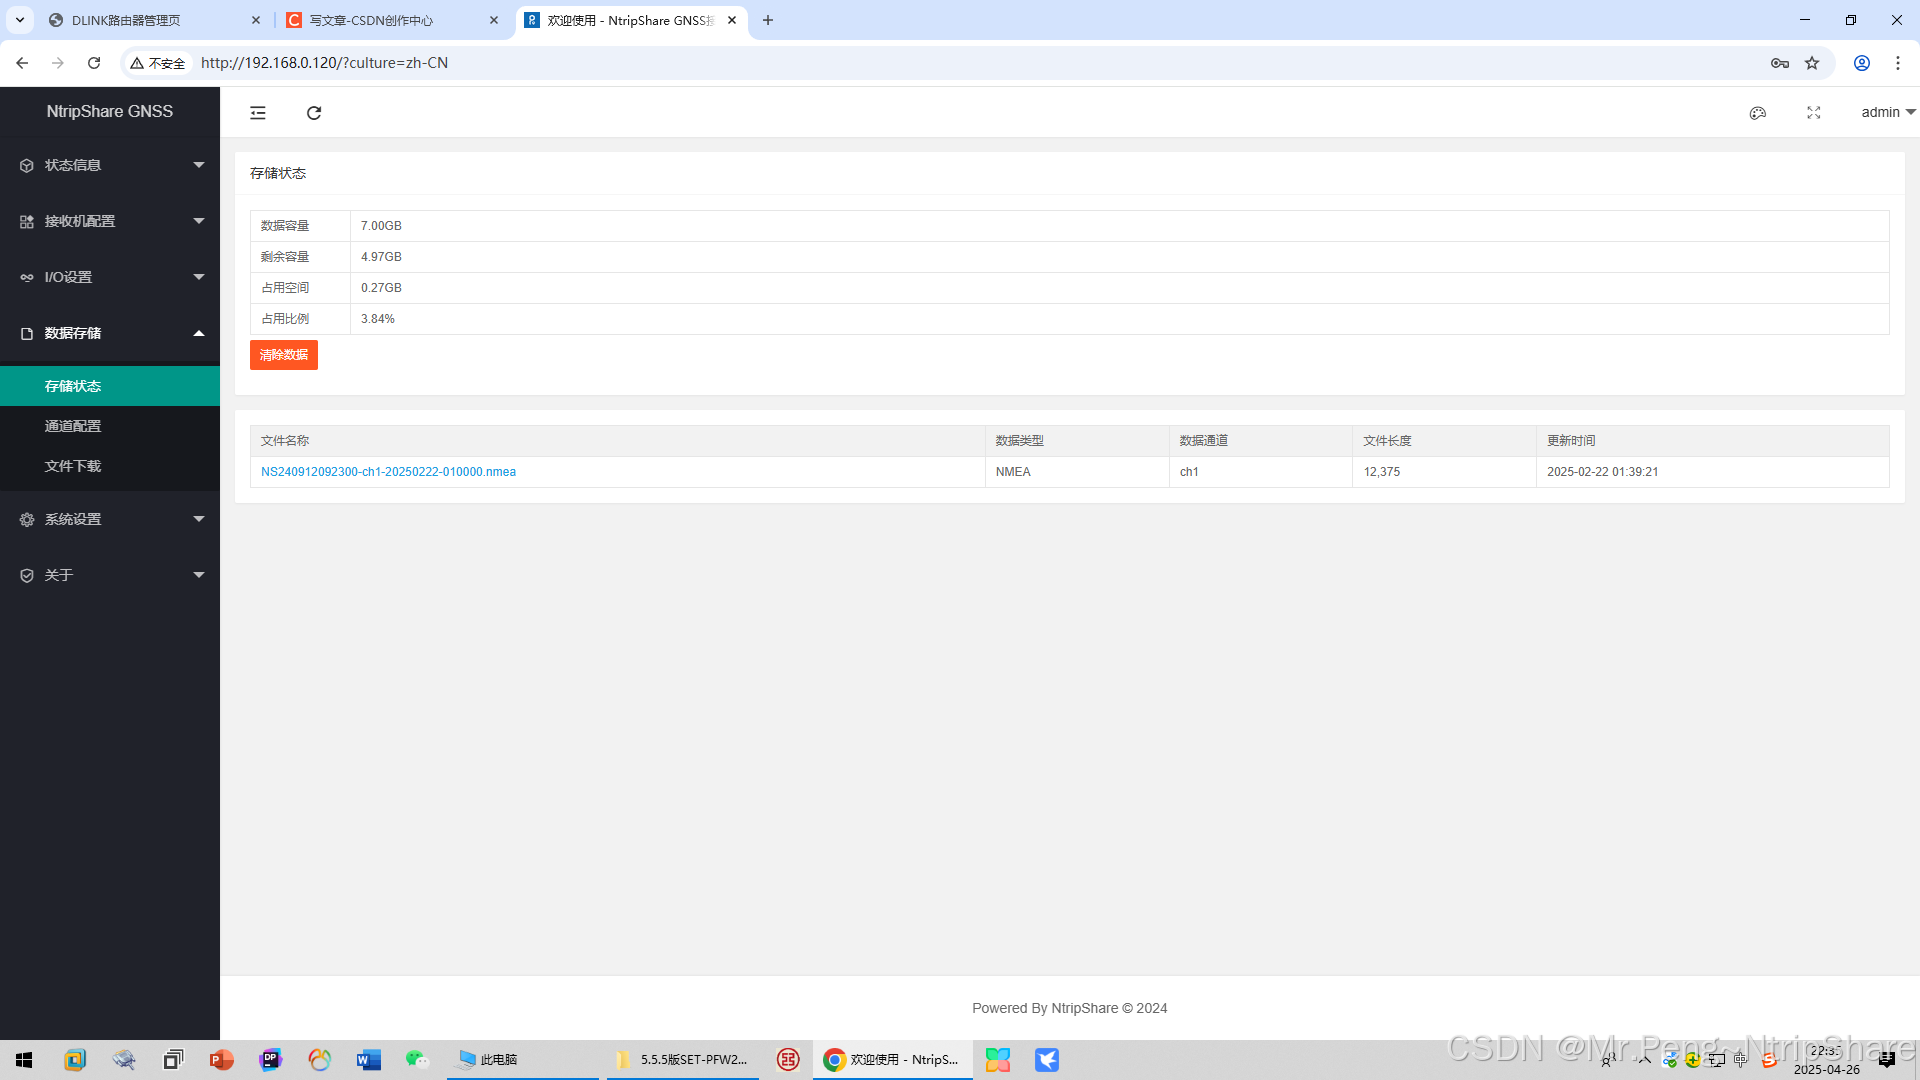Collapse the sidebar with hamburger icon
Screen dimensions: 1920x1080
pyautogui.click(x=258, y=113)
